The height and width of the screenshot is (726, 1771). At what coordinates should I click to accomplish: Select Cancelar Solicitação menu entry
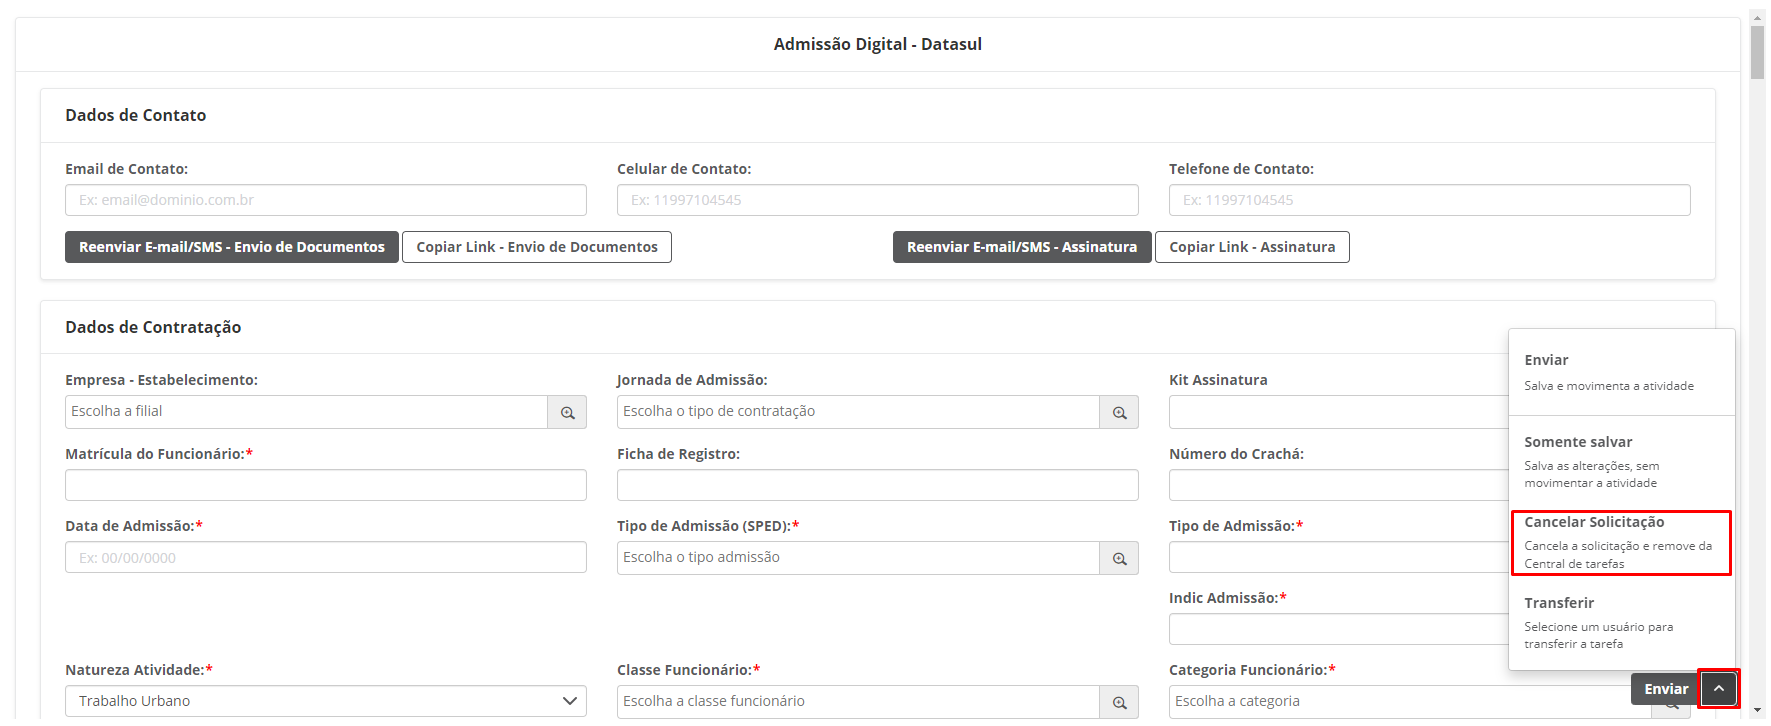1620,542
